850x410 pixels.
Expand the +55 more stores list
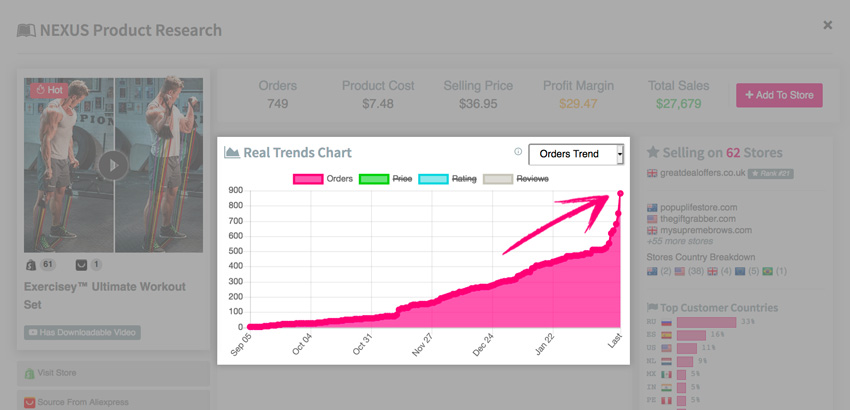coord(680,241)
